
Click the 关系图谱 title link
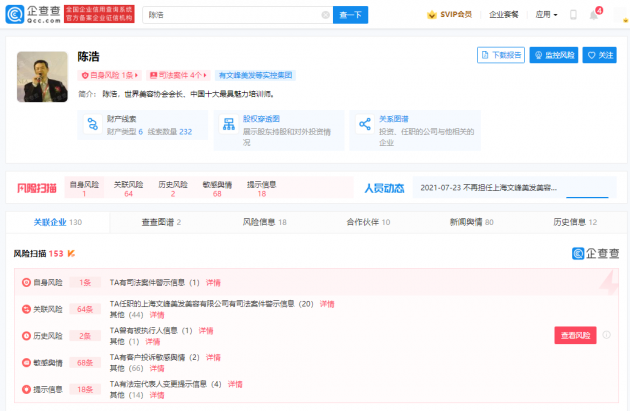394,119
